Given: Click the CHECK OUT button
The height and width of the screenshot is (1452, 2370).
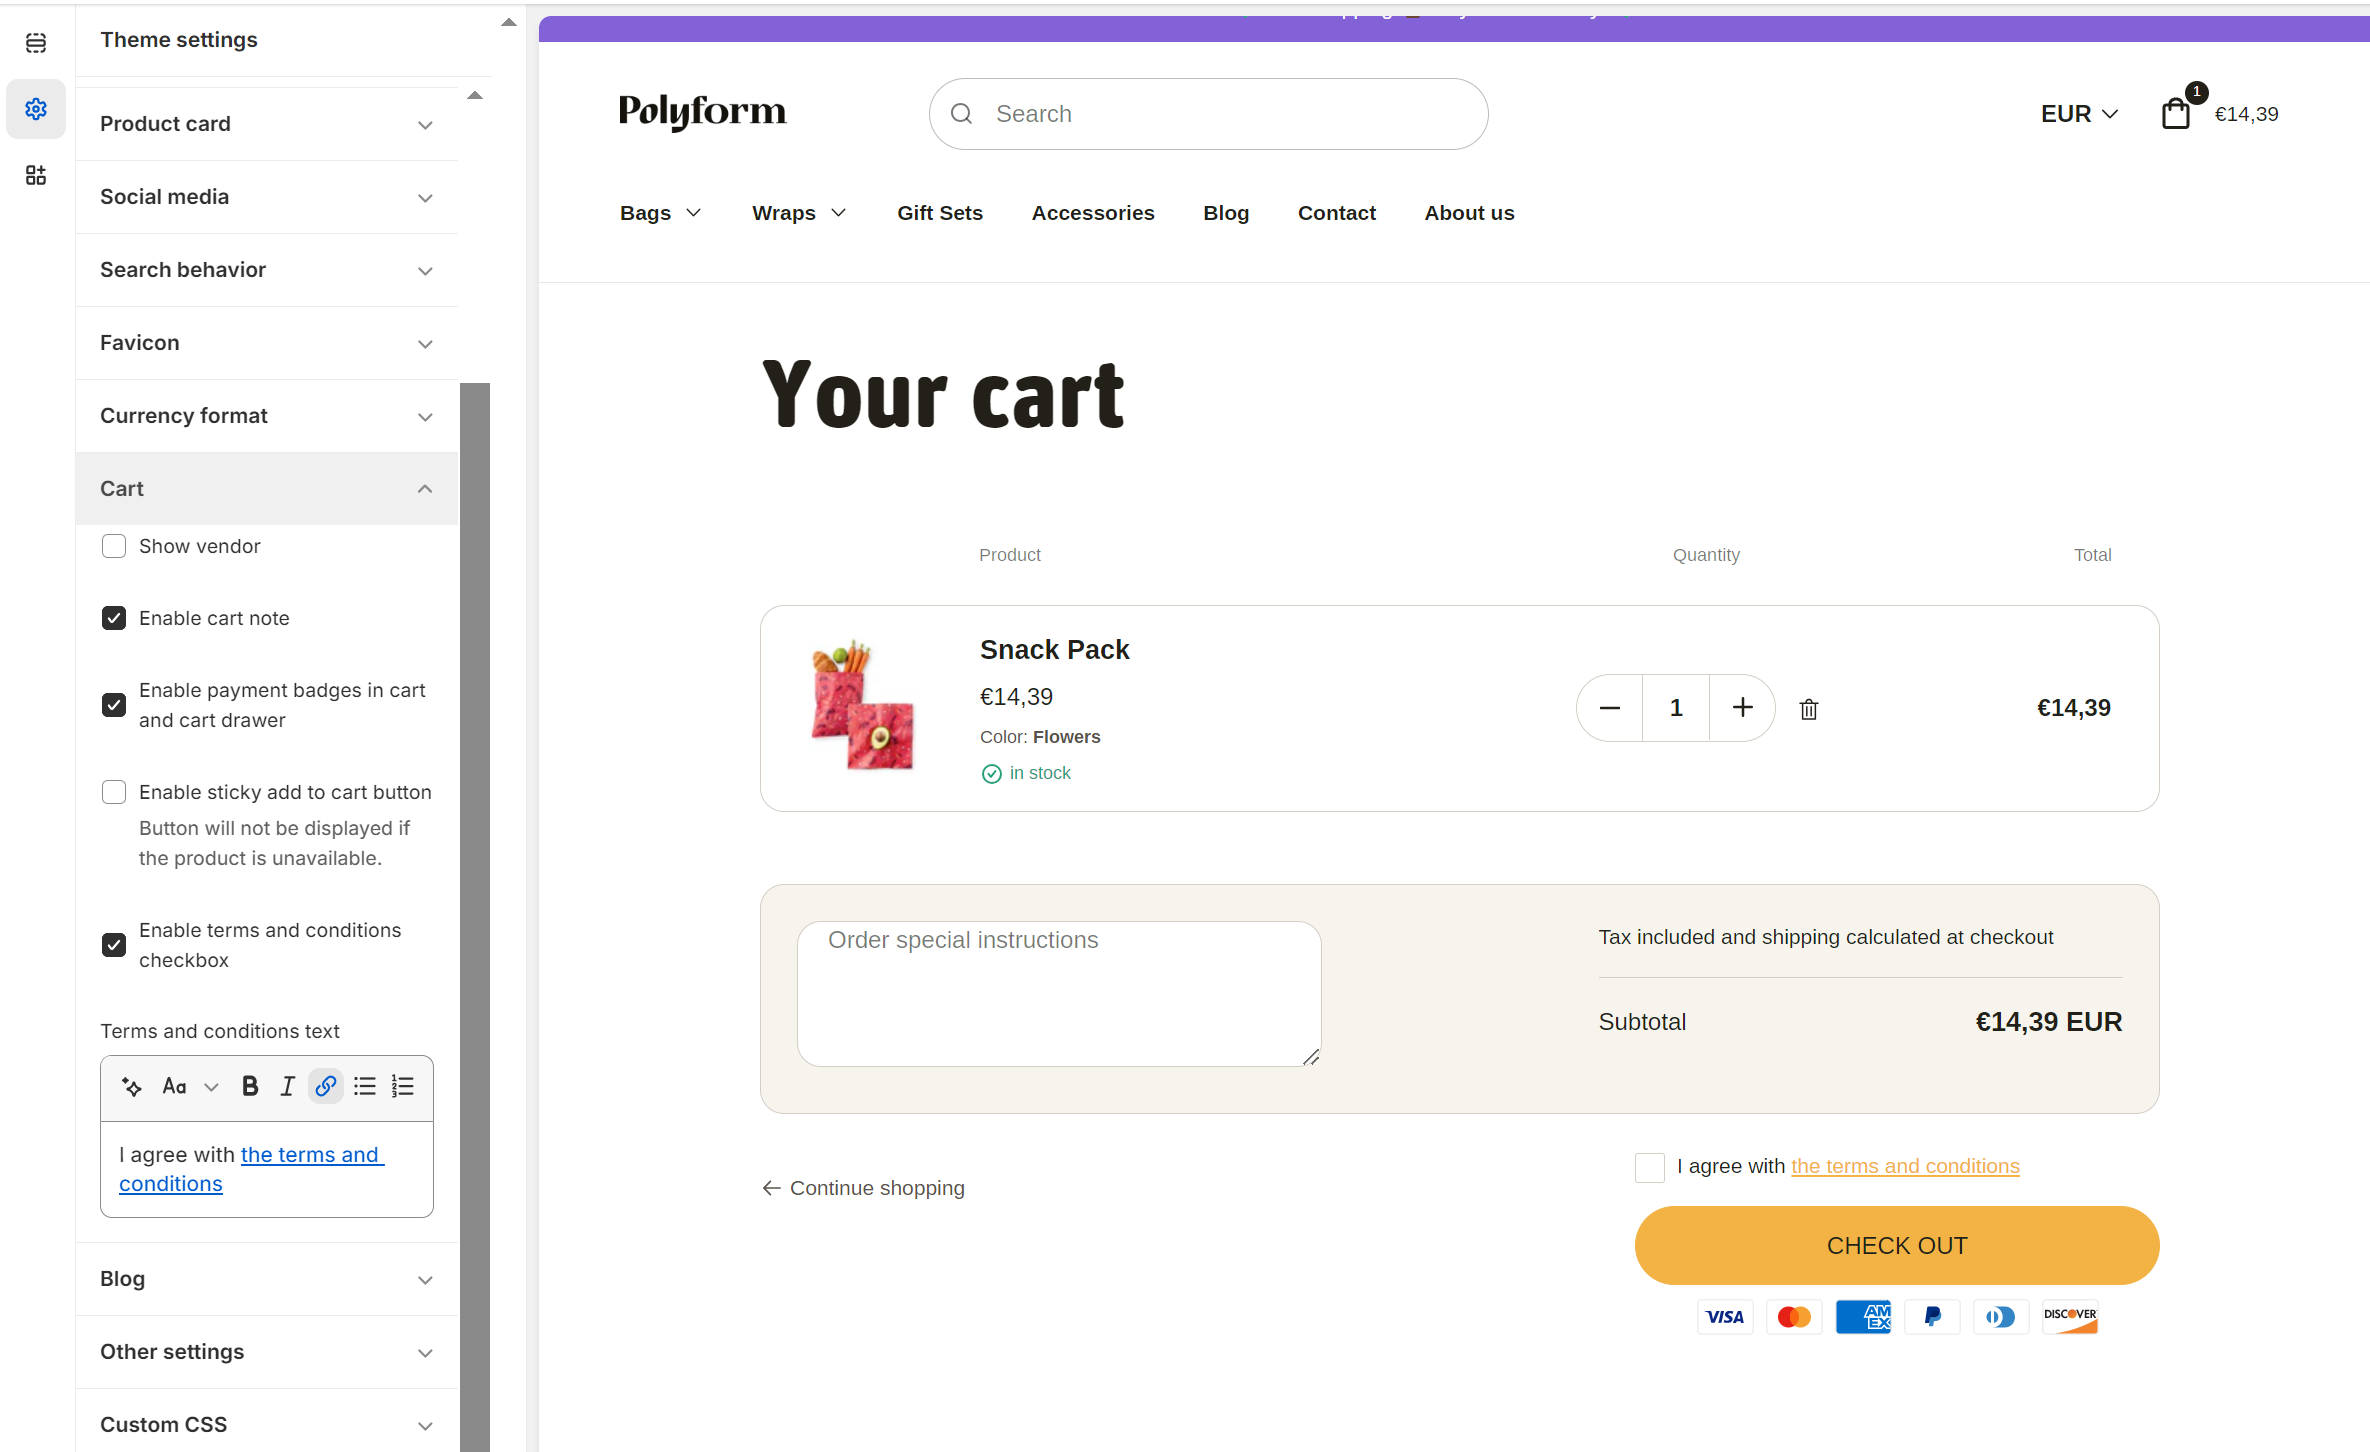Looking at the screenshot, I should 1895,1245.
